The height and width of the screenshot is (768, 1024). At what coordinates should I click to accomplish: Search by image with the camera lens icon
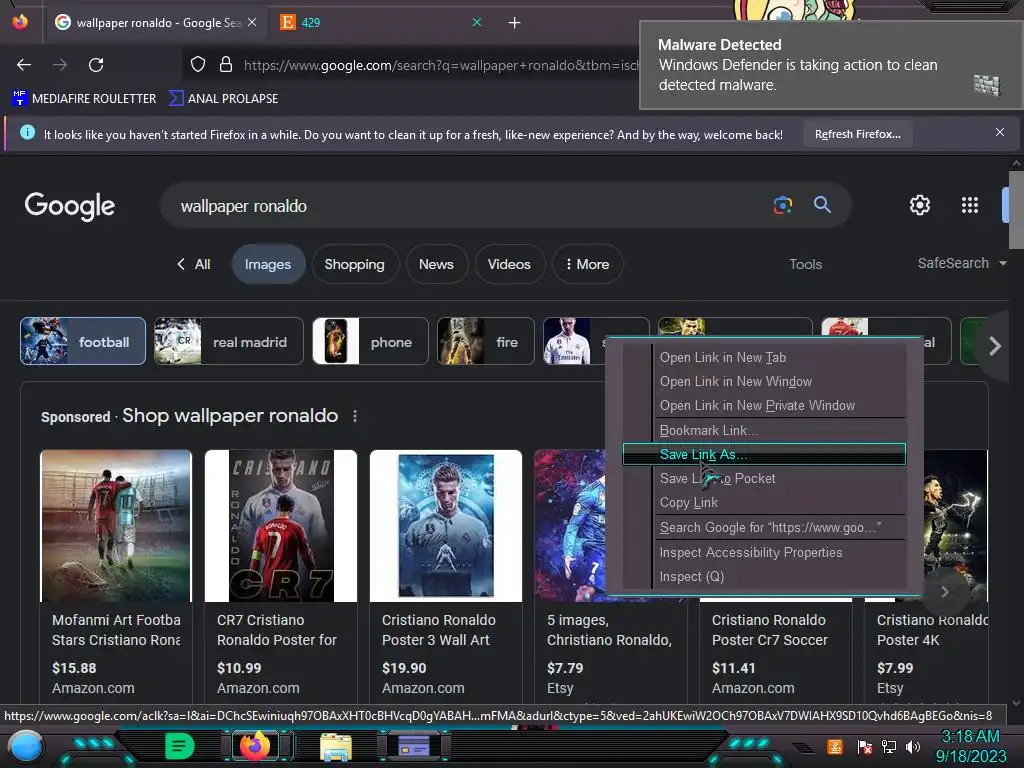tap(783, 205)
